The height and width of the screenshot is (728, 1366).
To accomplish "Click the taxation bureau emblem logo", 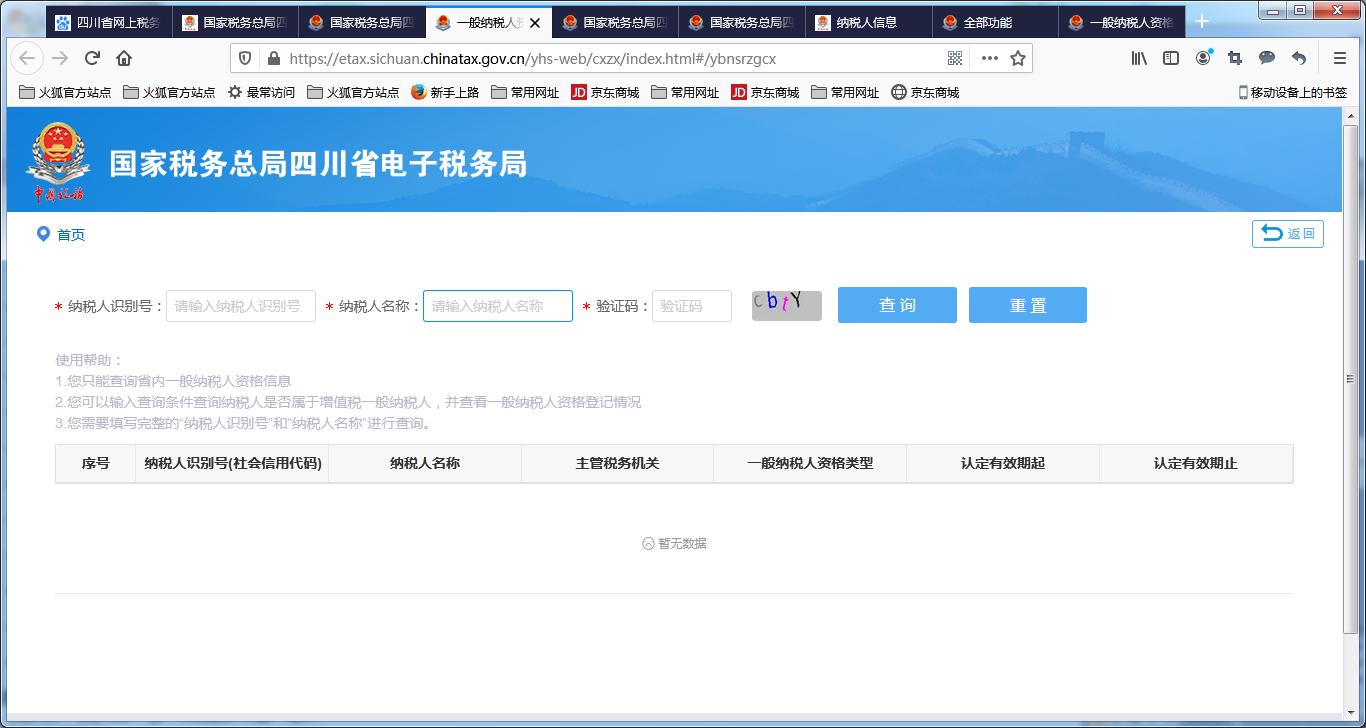I will (59, 156).
